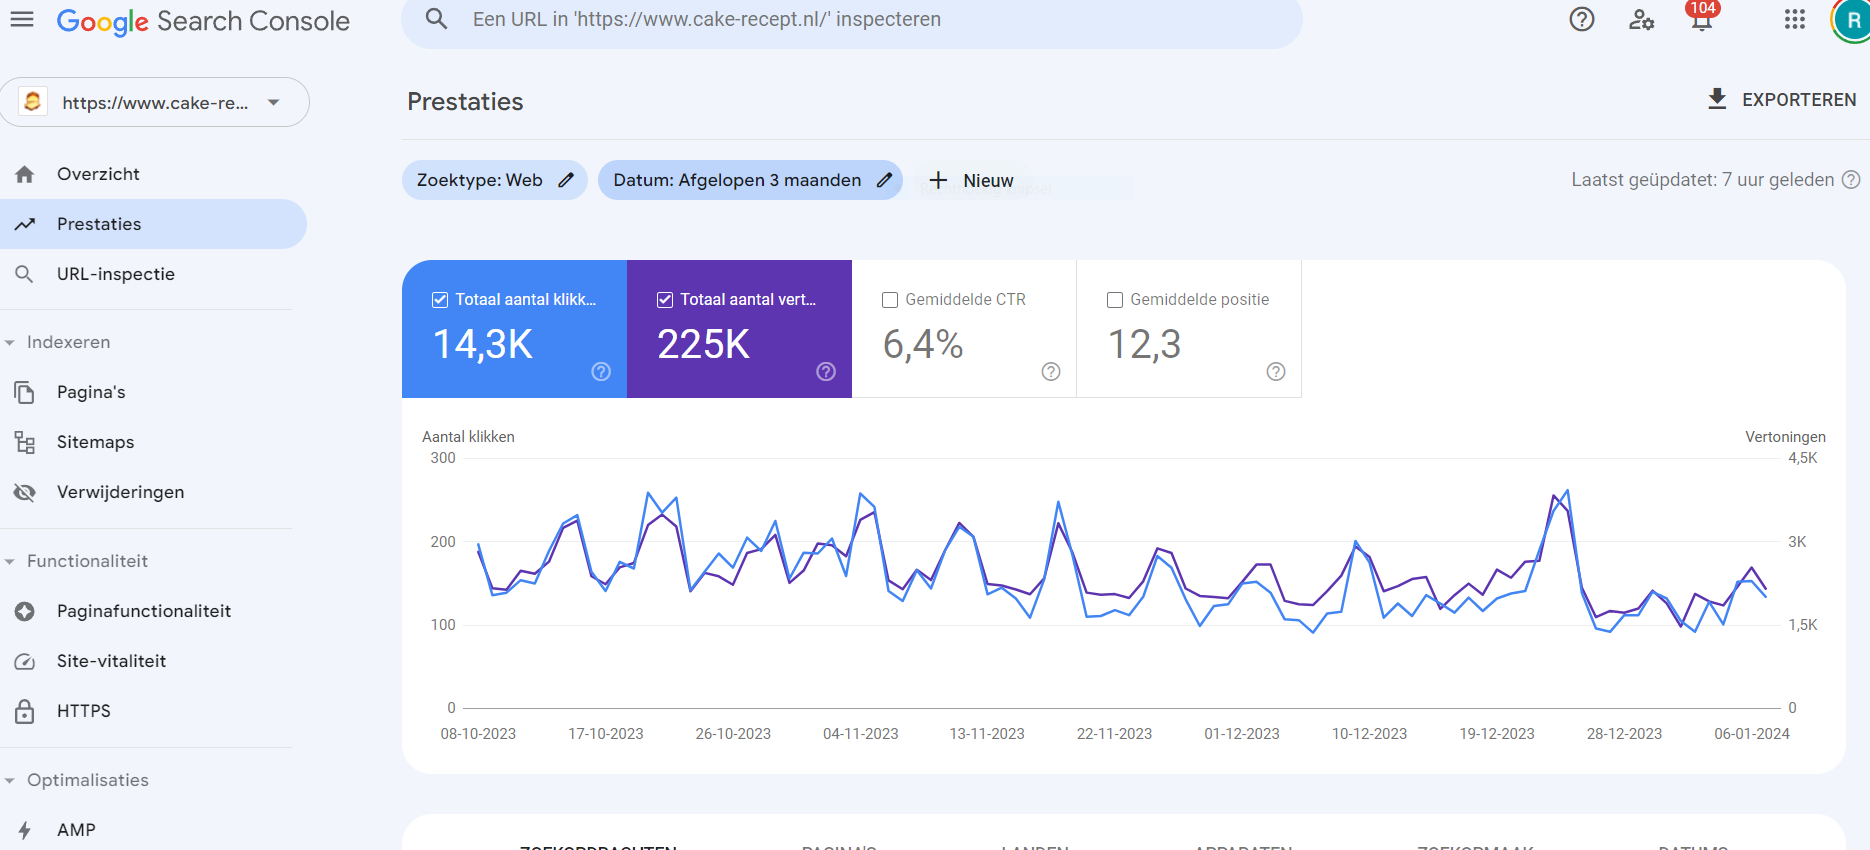Click pencil icon on Datum chip

pos(884,180)
